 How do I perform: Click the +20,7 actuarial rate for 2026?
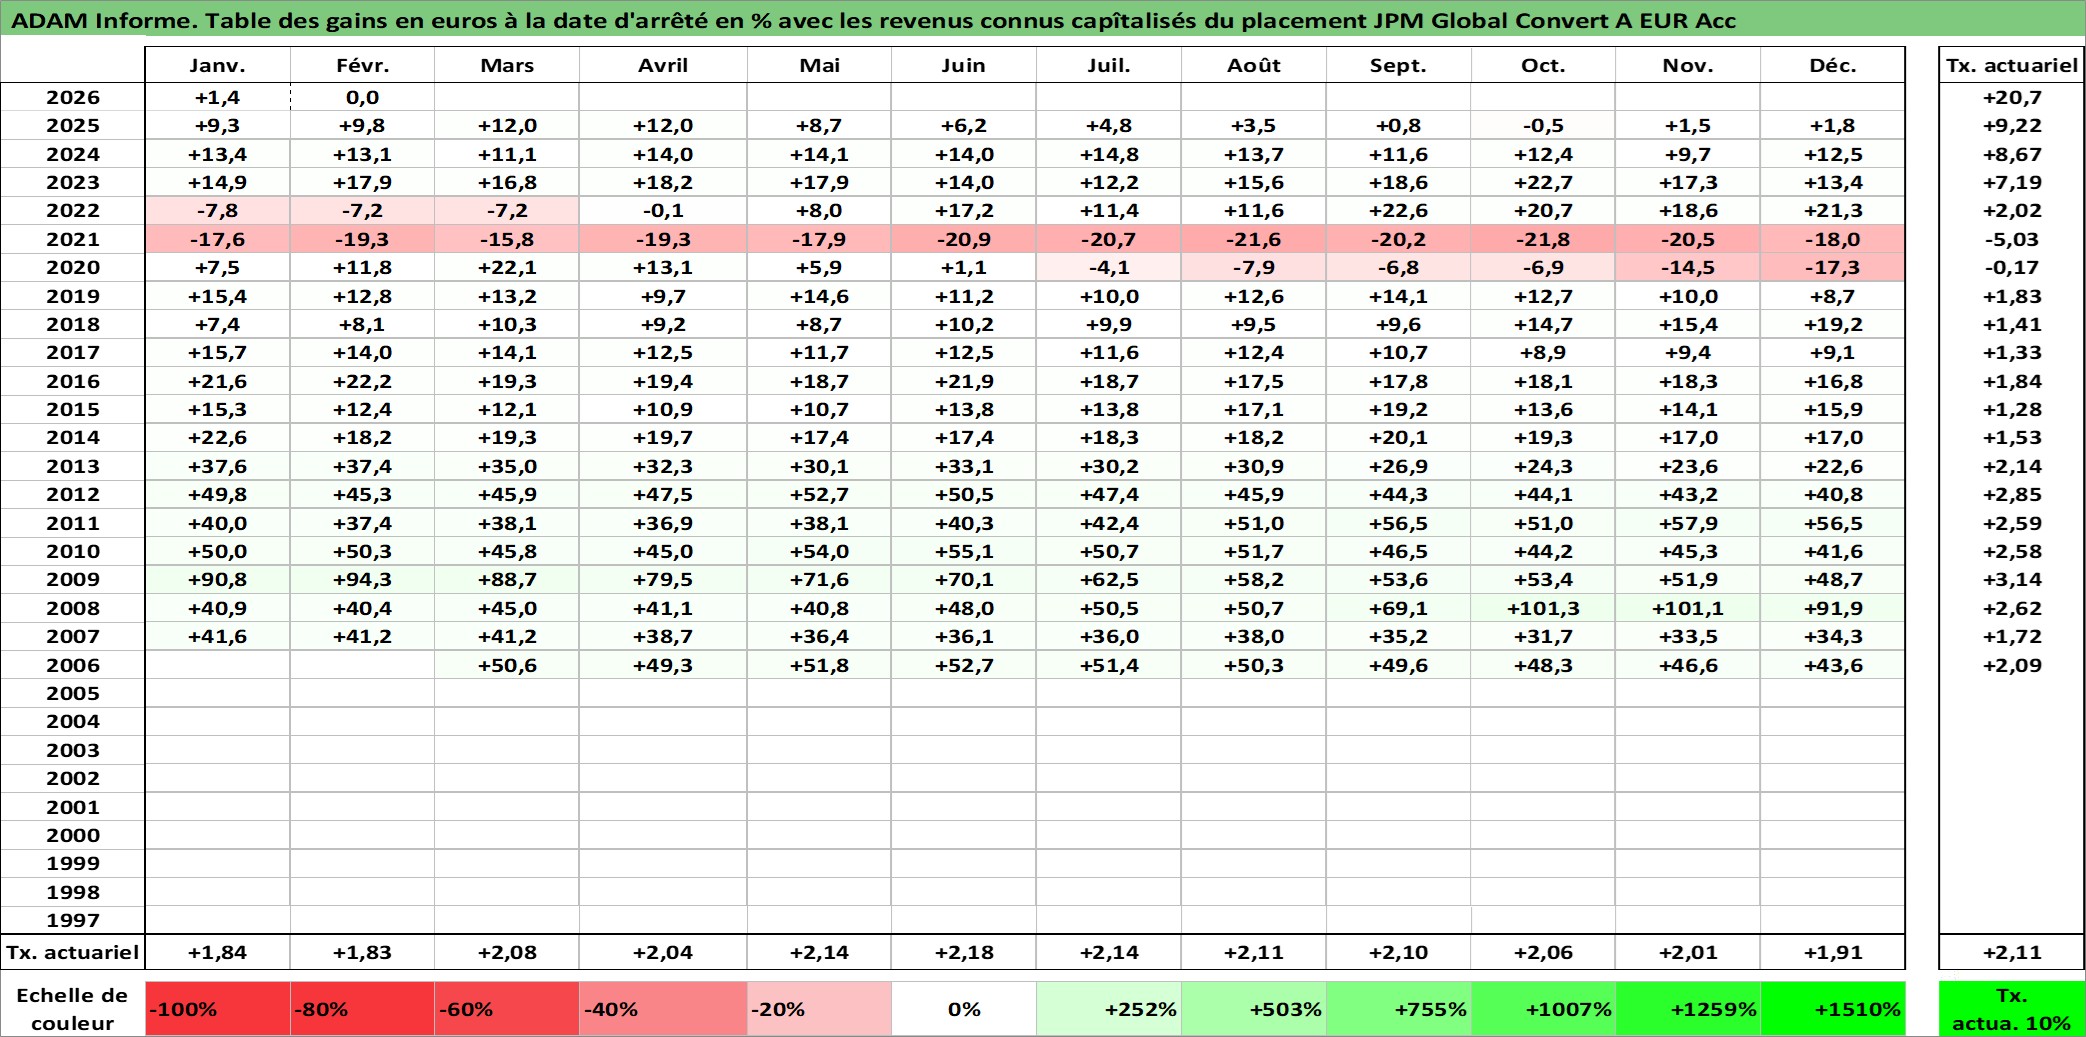pos(2011,97)
